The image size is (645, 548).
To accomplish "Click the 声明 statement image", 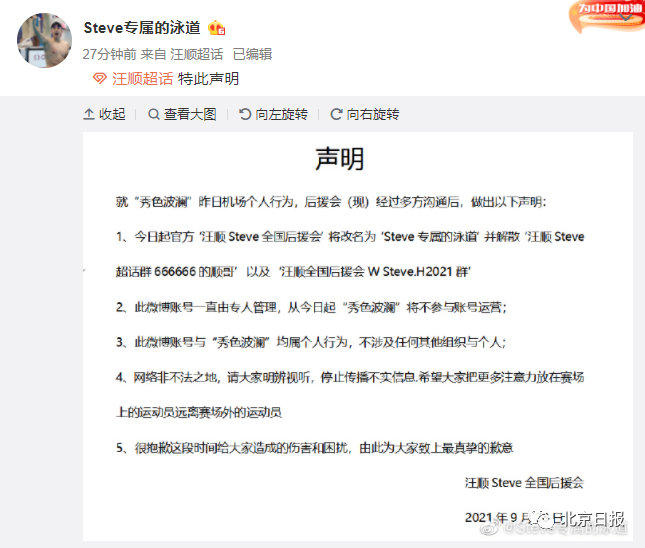I will tap(357, 336).
